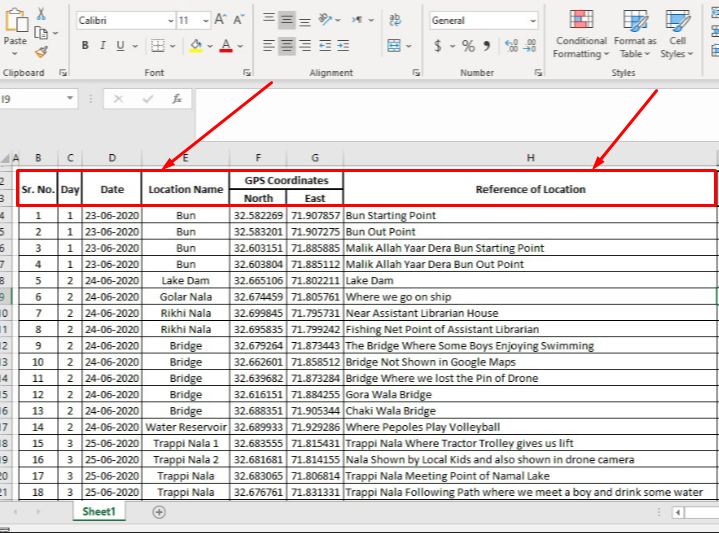Click Increase Decimal icon
Image resolution: width=719 pixels, height=533 pixels.
pyautogui.click(x=511, y=45)
